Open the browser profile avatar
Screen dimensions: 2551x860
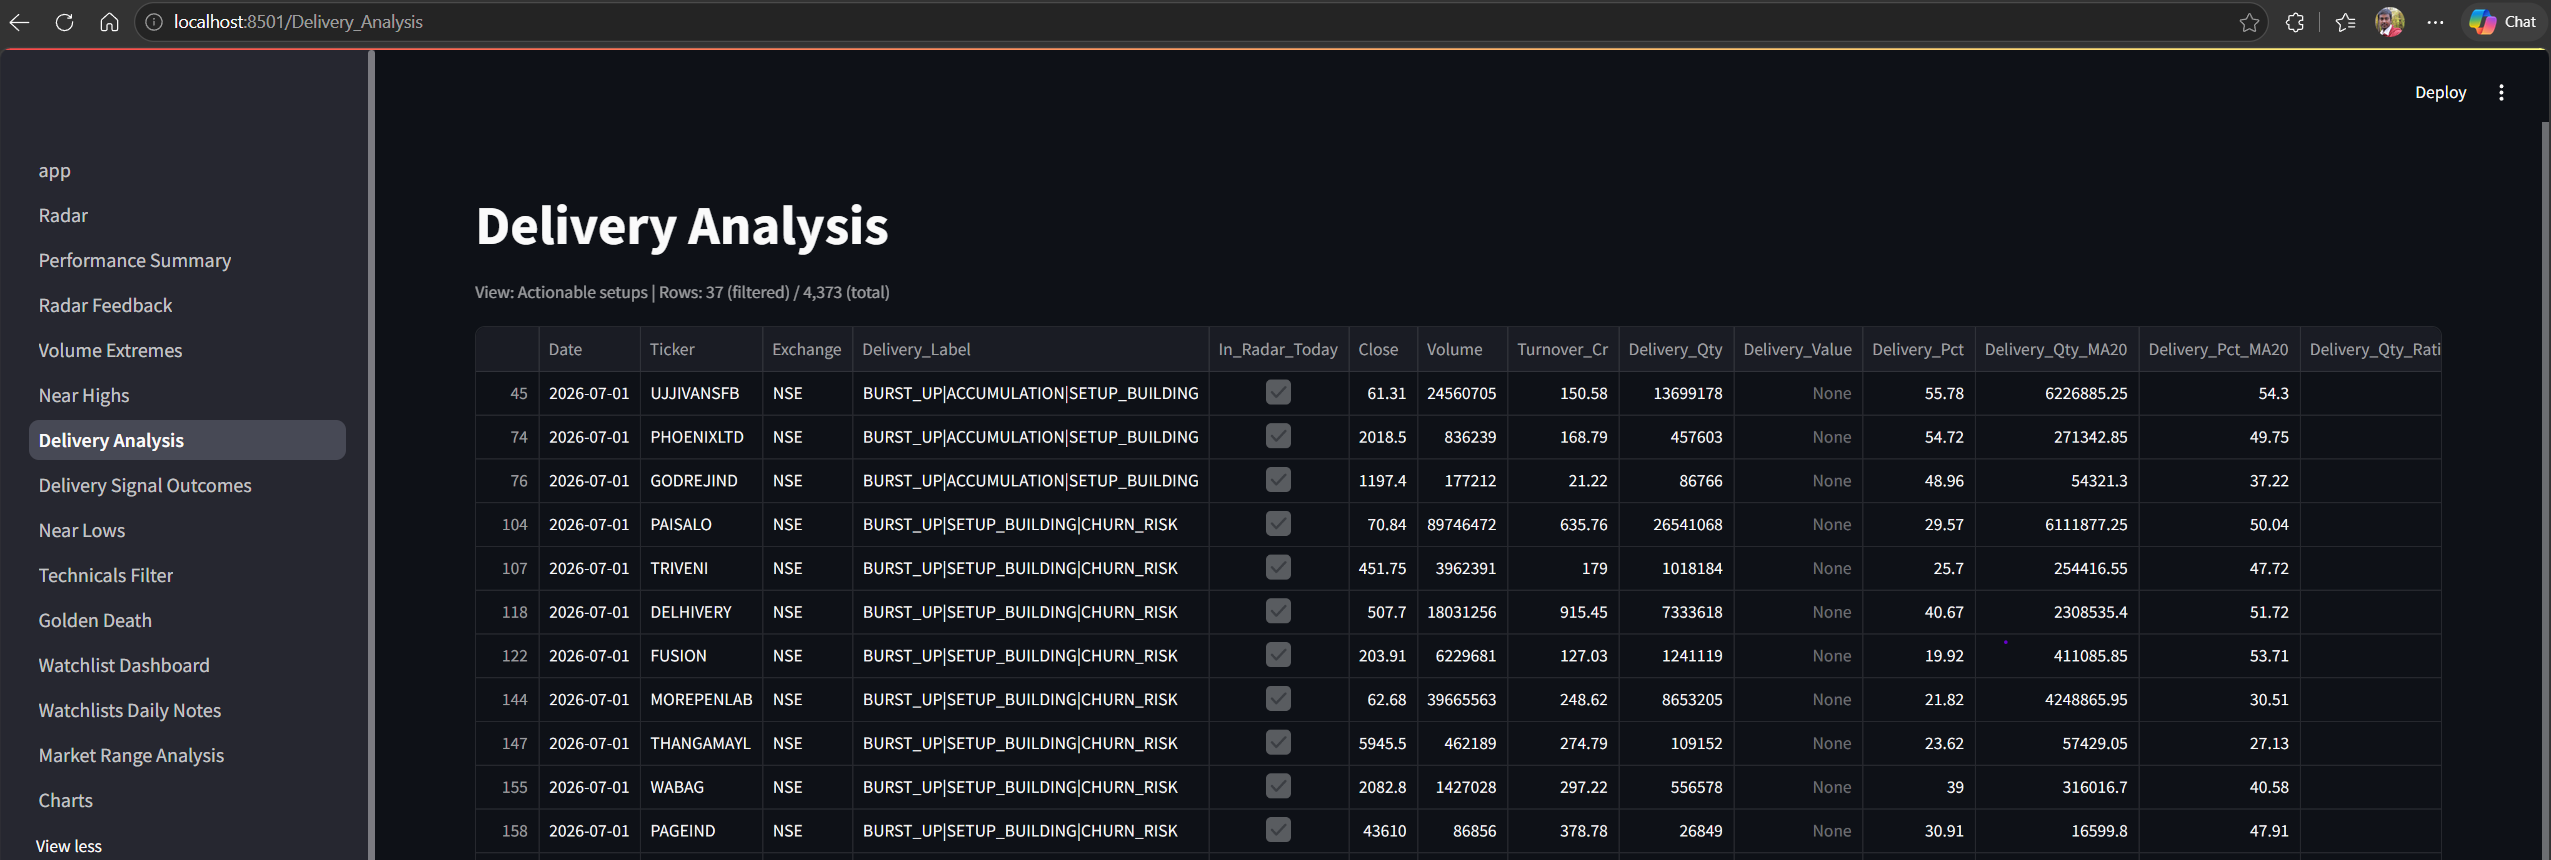coord(2390,22)
